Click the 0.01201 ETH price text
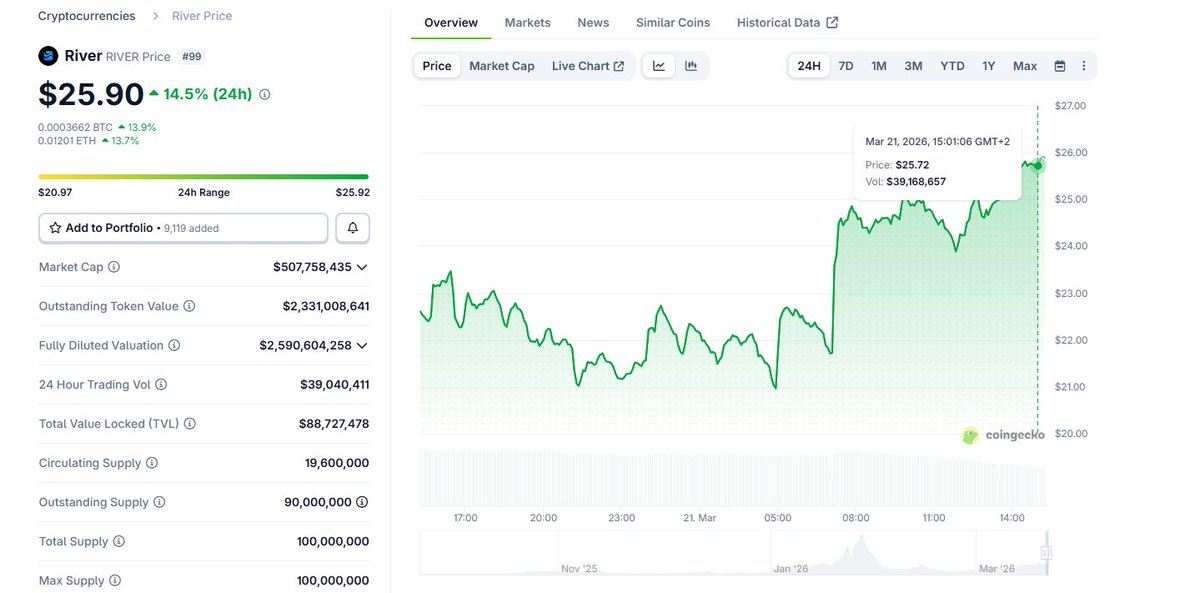 click(x=68, y=141)
